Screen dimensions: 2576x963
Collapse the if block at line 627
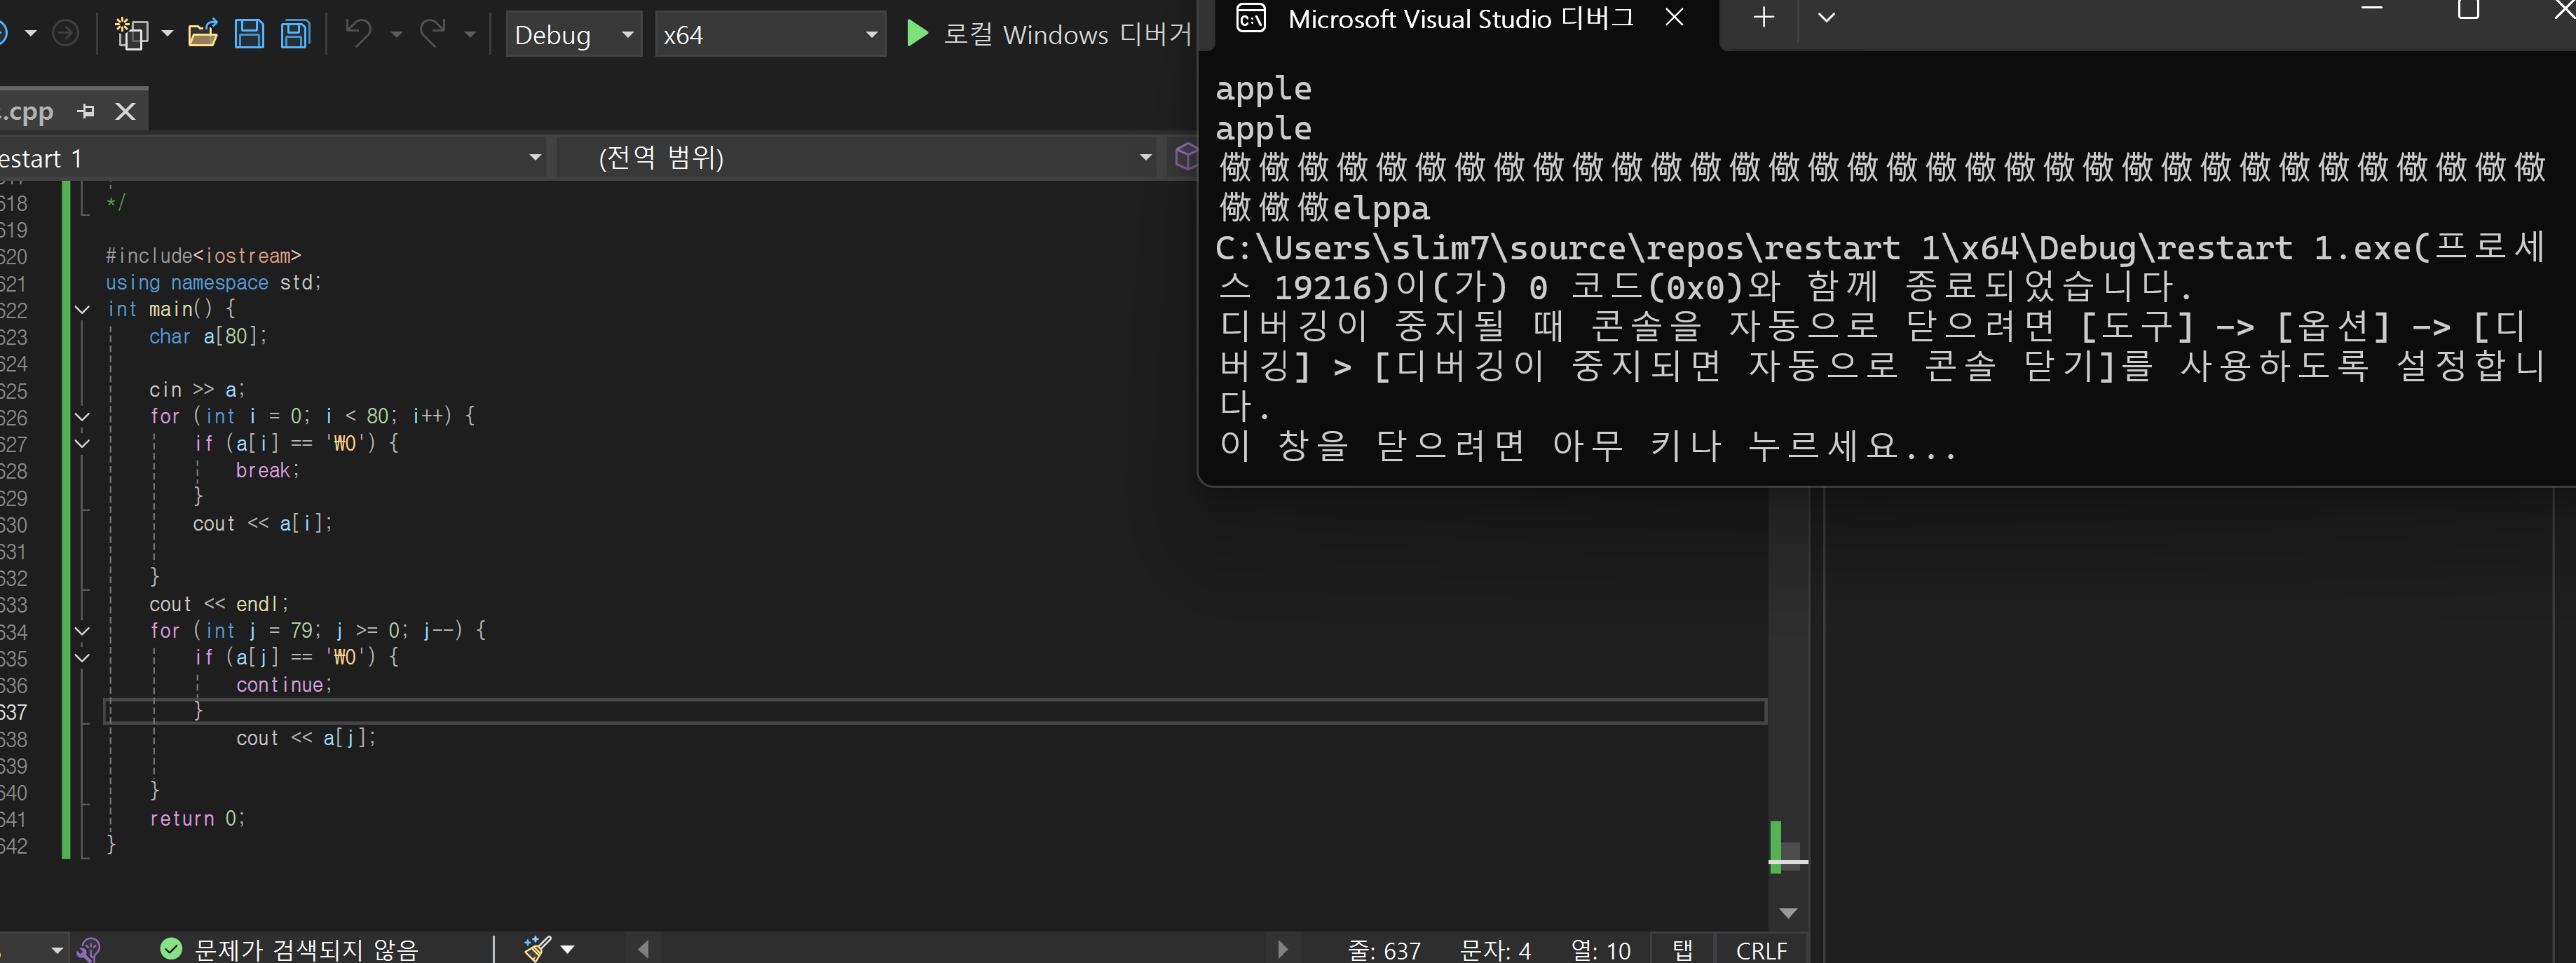[83, 444]
